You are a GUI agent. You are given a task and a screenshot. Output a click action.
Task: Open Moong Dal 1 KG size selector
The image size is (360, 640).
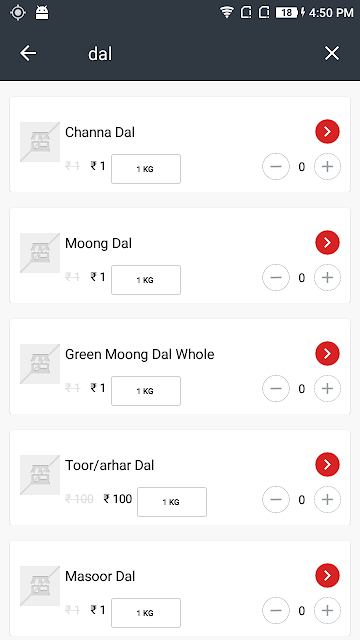click(146, 280)
